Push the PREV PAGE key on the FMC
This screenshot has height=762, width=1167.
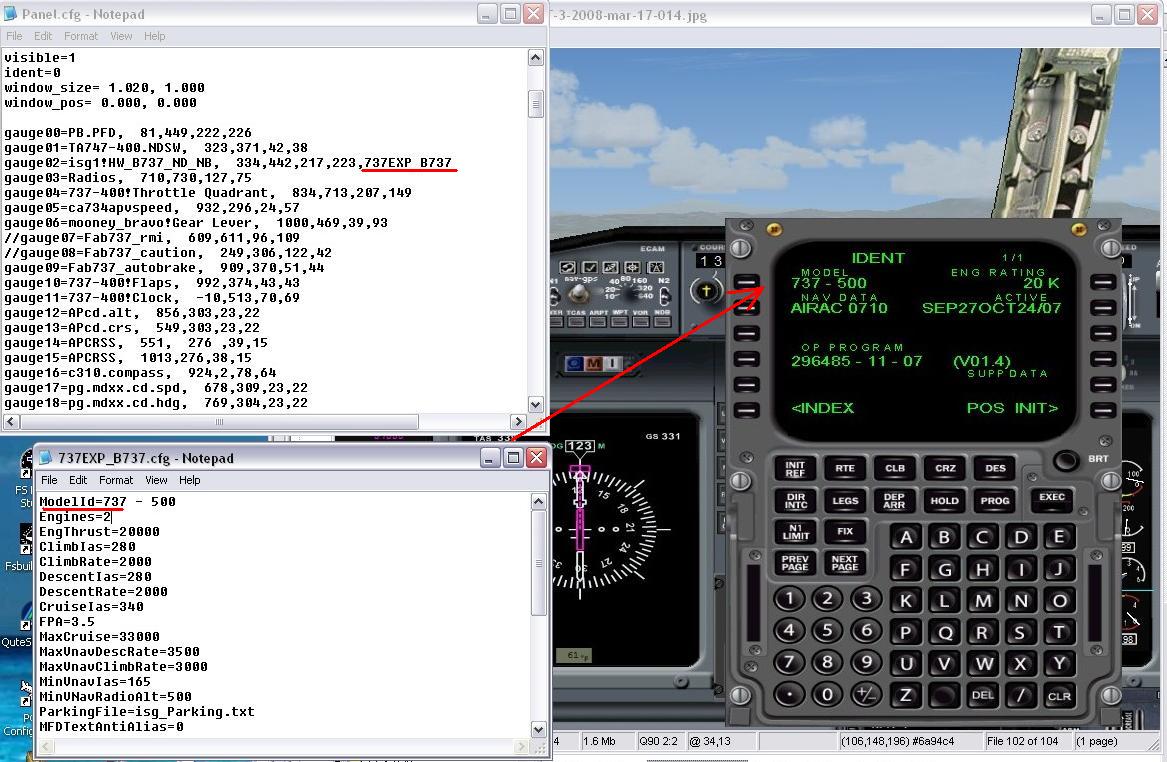[x=795, y=563]
